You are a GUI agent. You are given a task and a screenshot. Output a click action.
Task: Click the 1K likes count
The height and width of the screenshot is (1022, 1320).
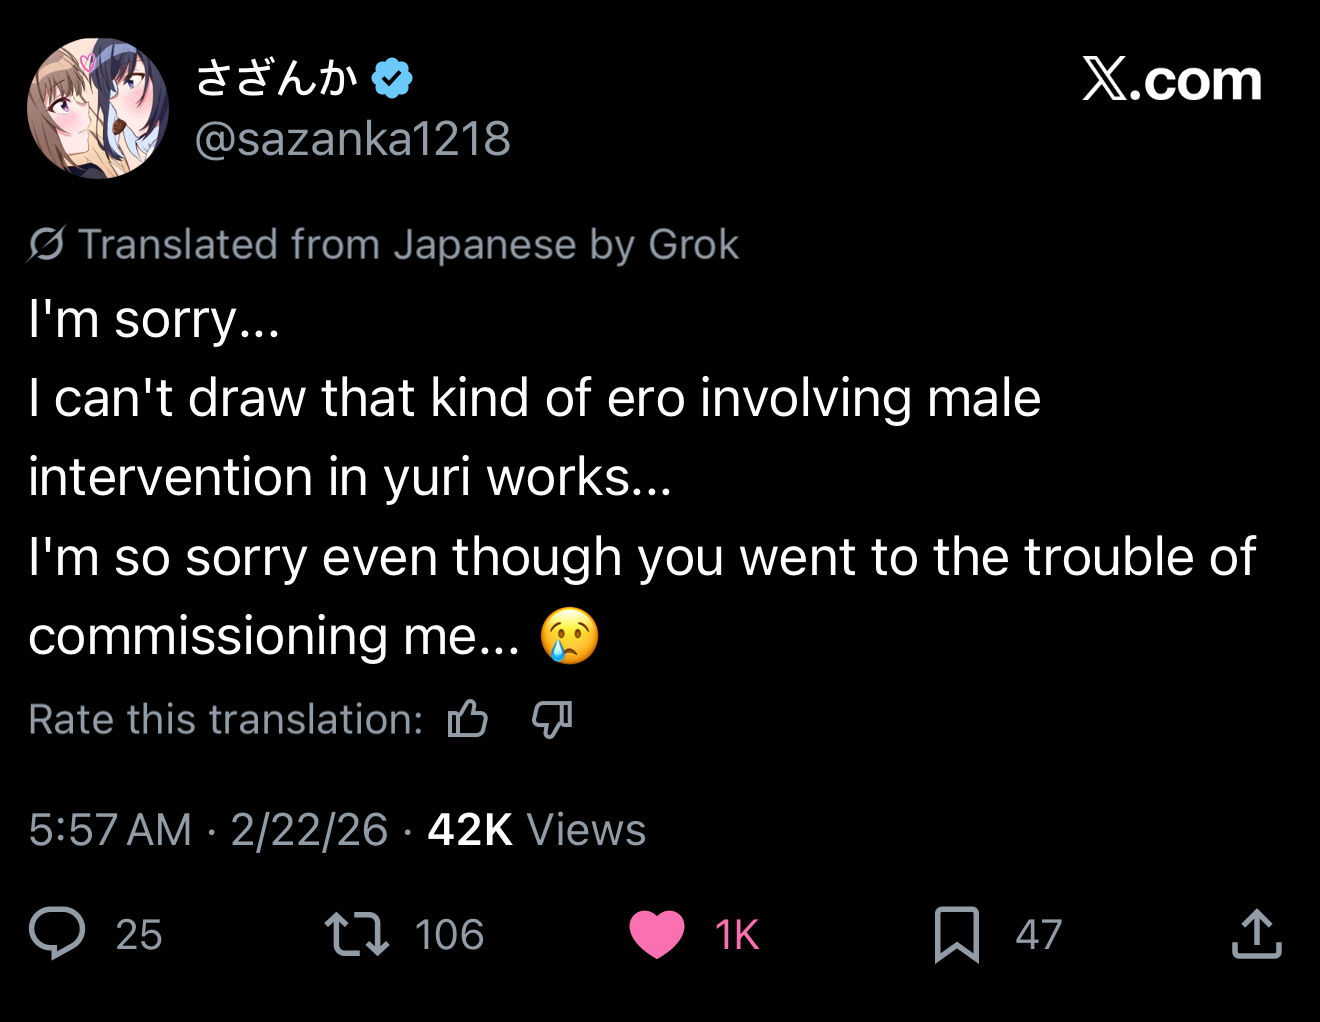737,935
